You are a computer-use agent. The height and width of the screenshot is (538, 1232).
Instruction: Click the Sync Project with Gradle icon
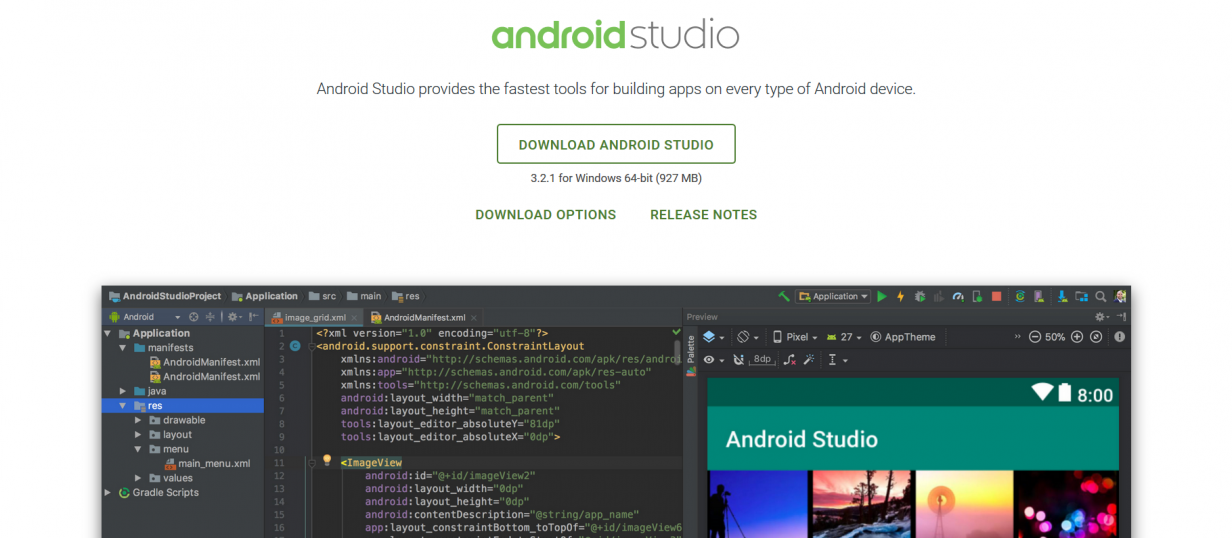[x=1020, y=297]
